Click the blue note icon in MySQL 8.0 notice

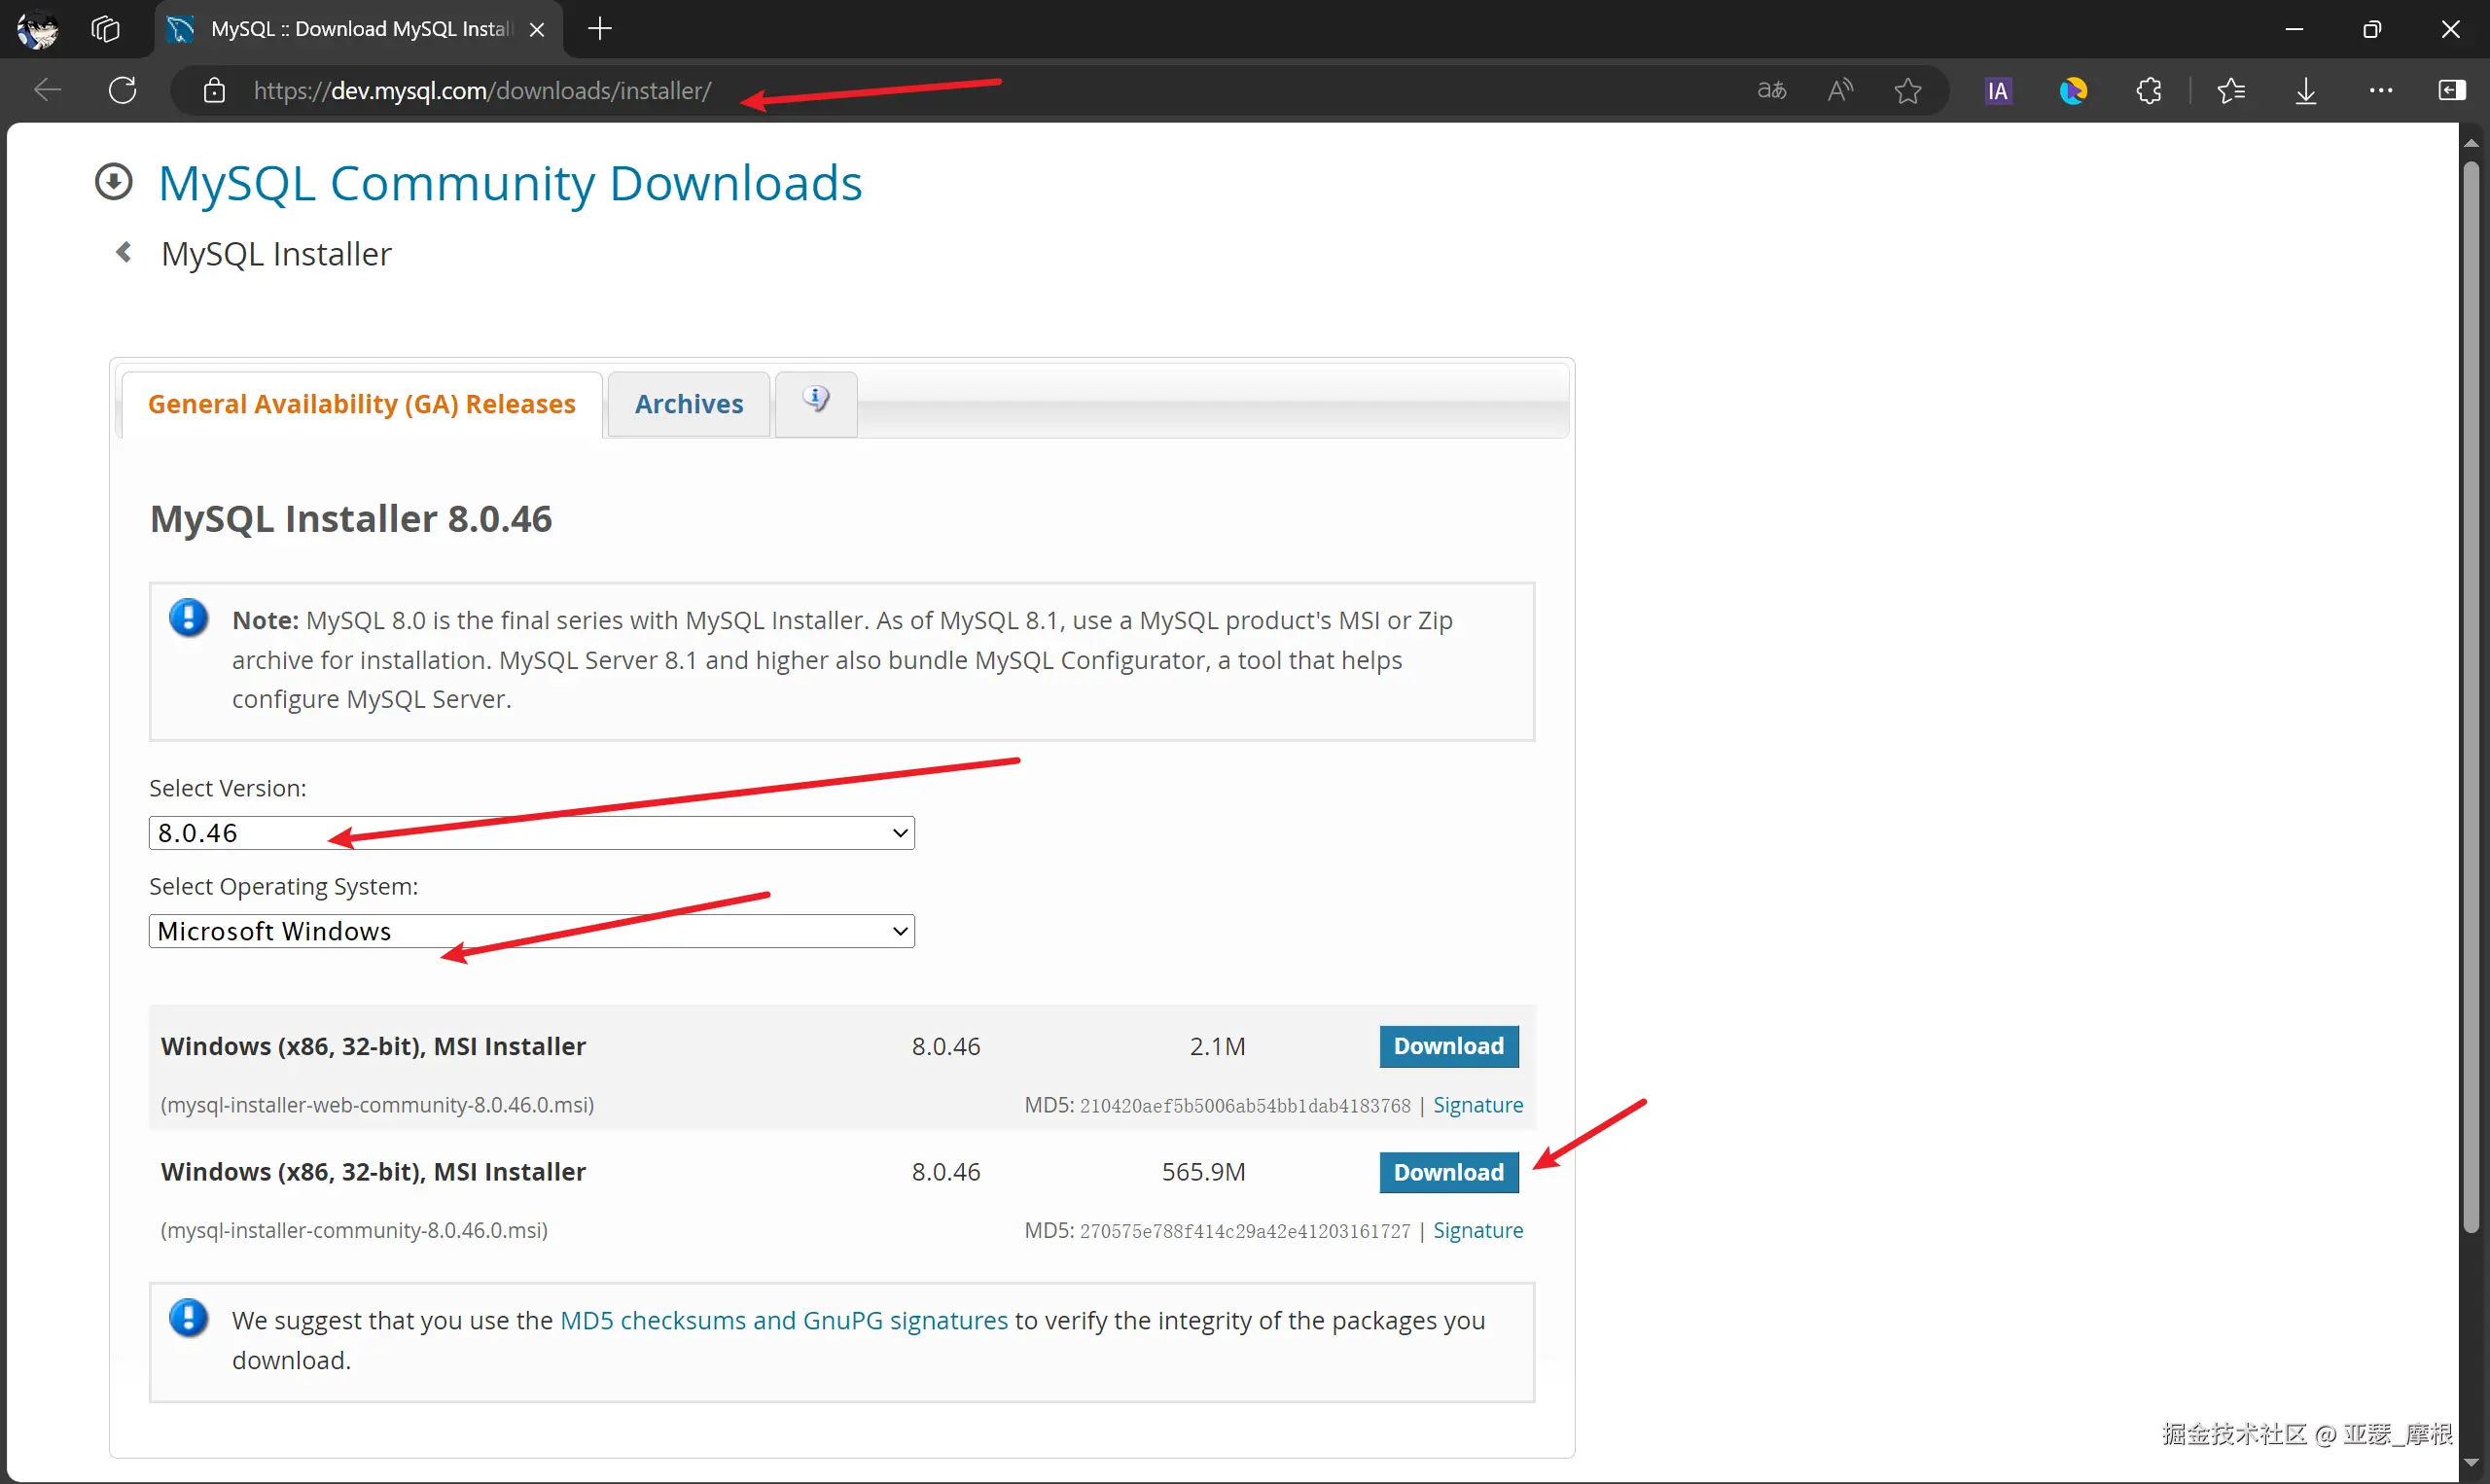click(189, 618)
